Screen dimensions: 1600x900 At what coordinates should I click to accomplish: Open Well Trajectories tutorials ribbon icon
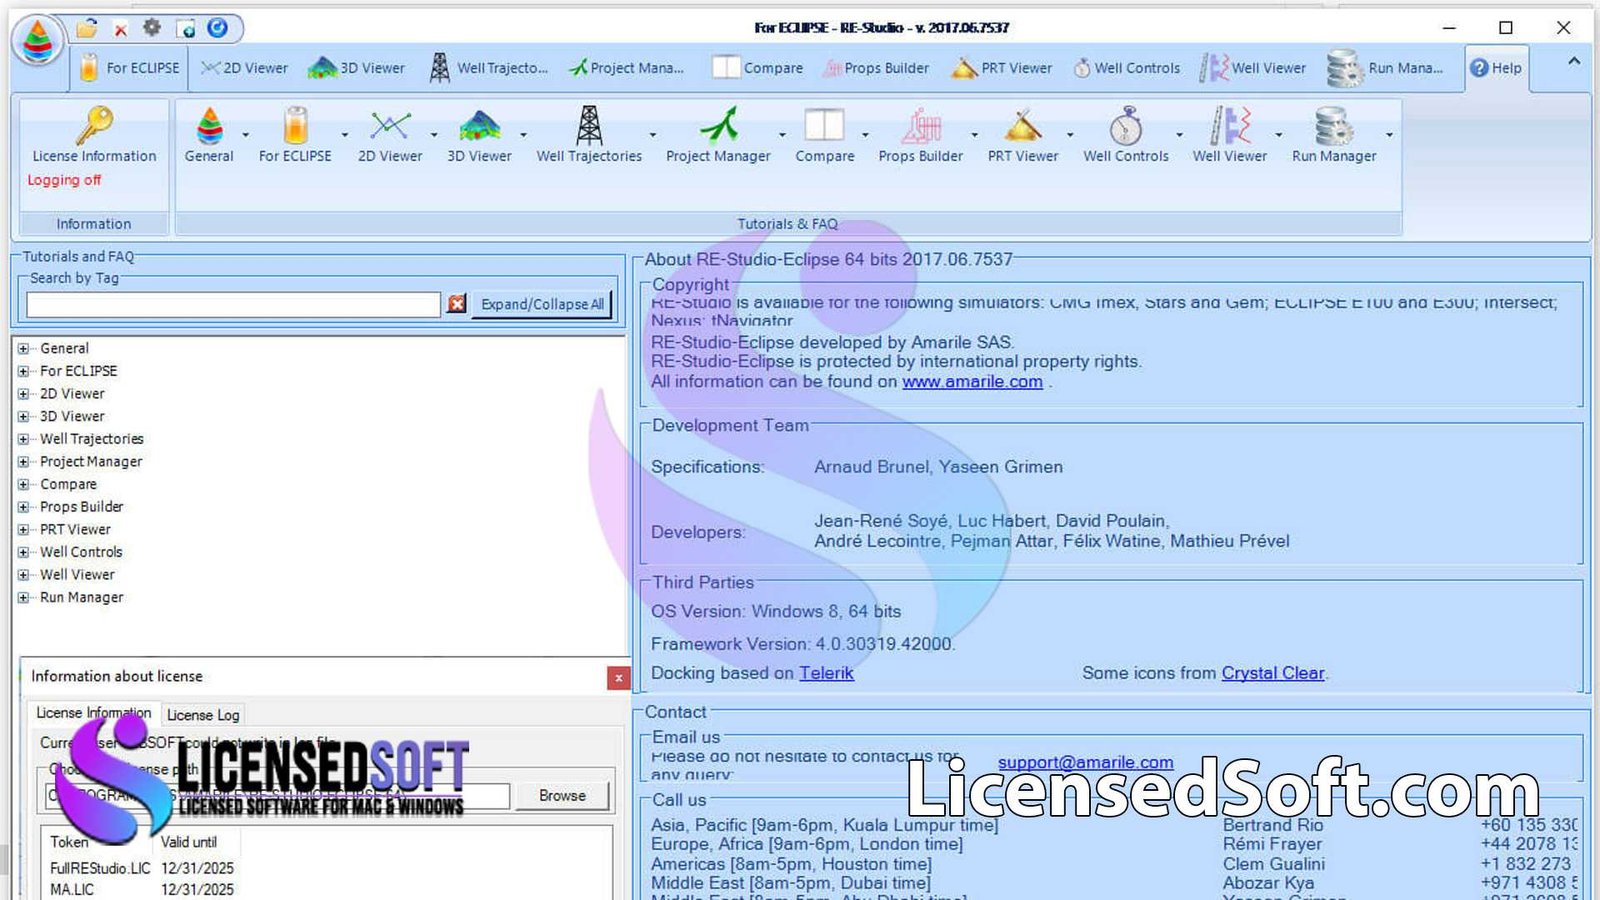pos(589,127)
